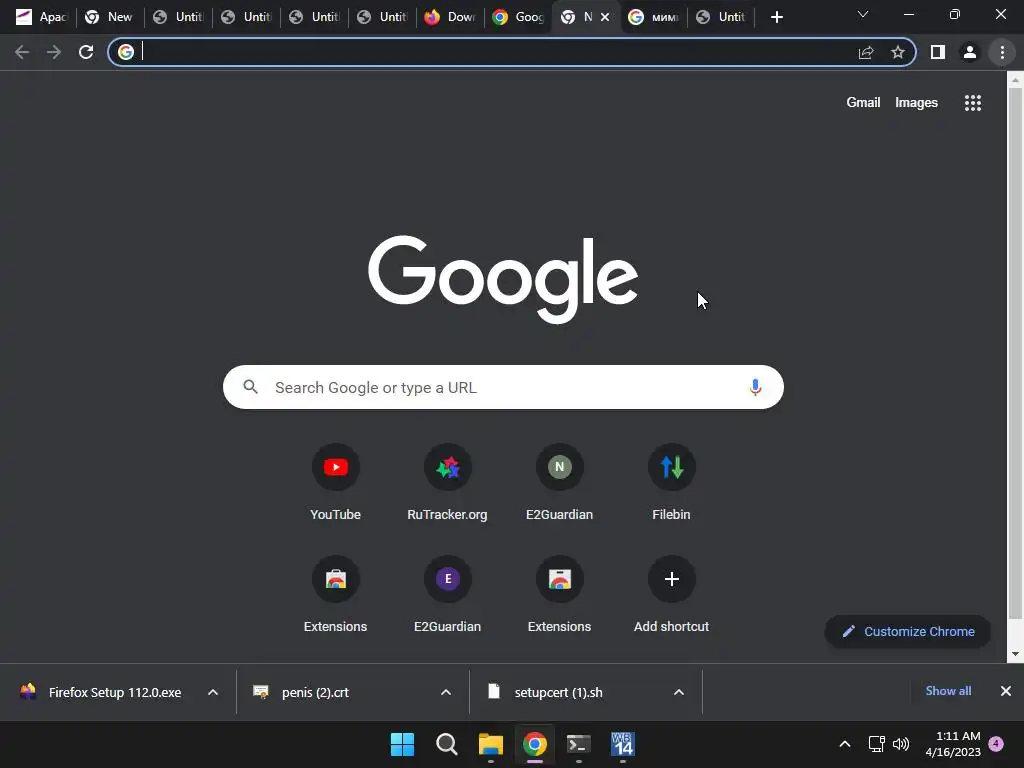Viewport: 1024px width, 768px height.
Task: Click Show all downloads
Action: click(x=948, y=691)
